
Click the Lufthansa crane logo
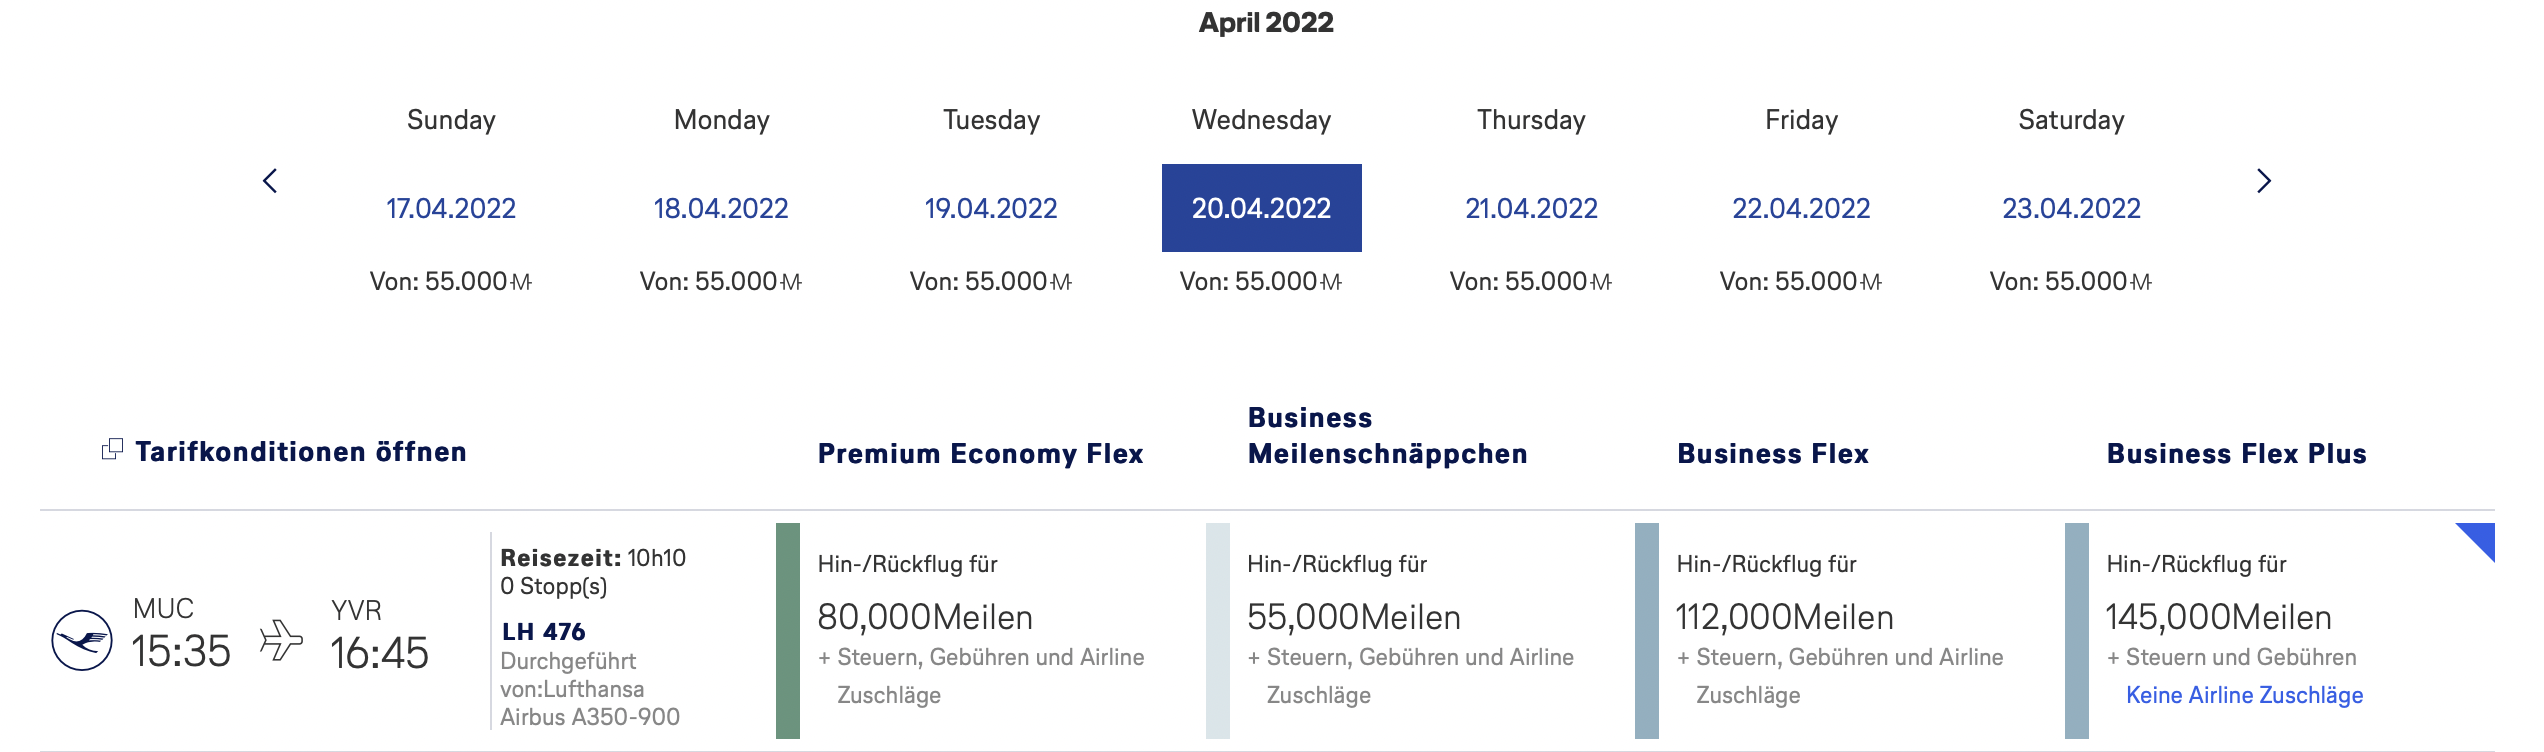coord(82,640)
